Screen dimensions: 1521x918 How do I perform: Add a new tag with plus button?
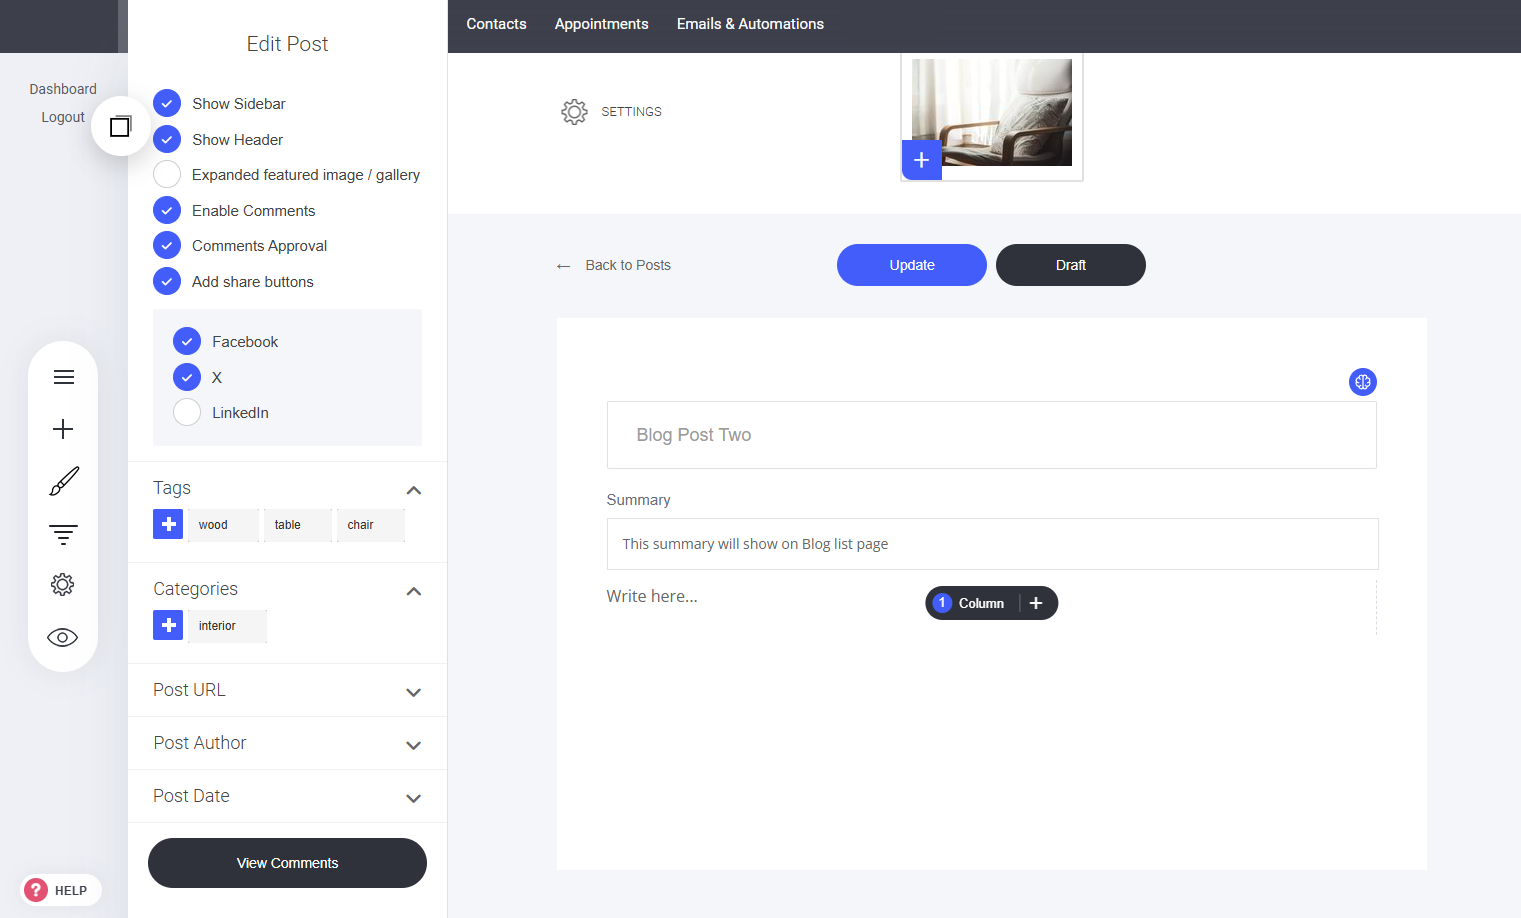pyautogui.click(x=168, y=524)
